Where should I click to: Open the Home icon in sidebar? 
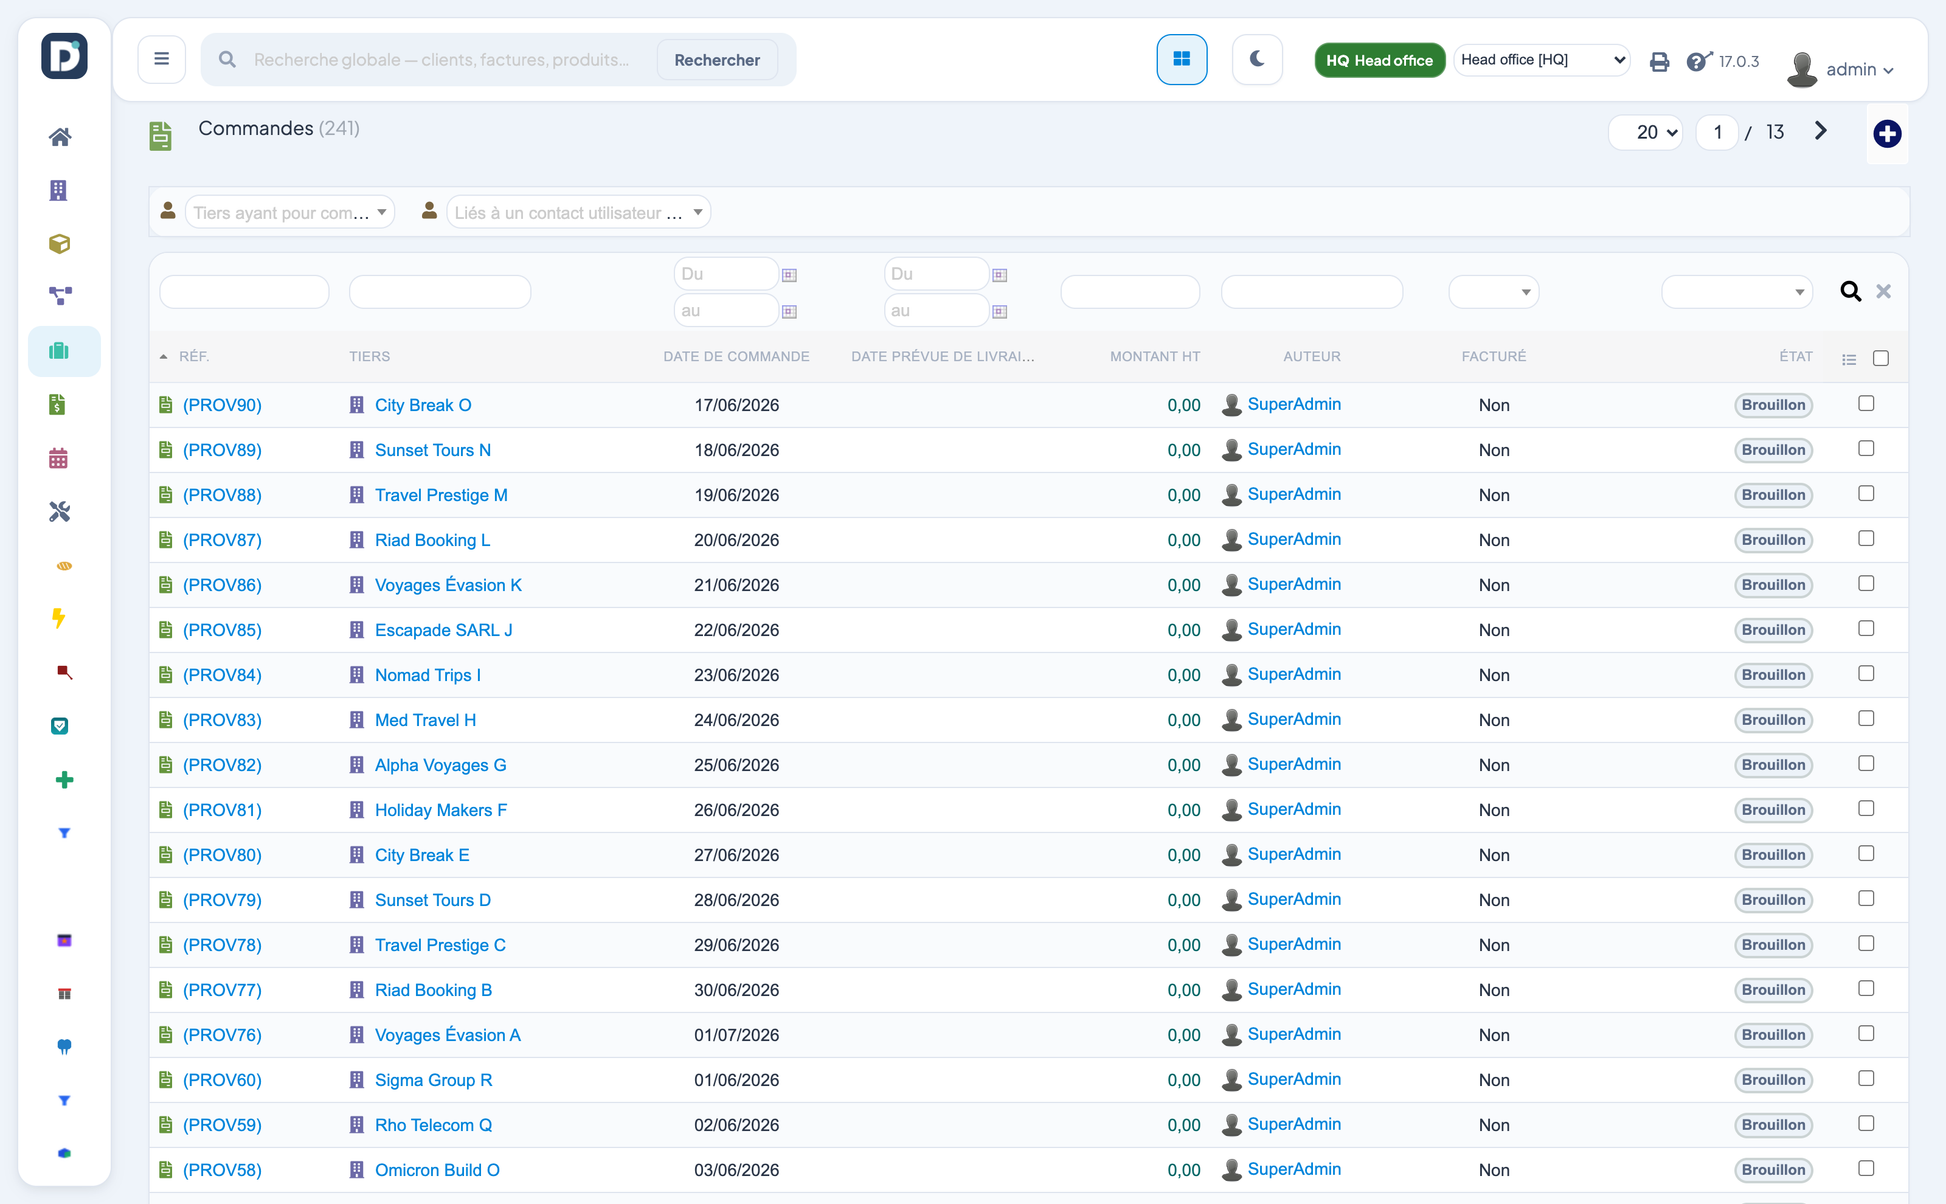60,137
